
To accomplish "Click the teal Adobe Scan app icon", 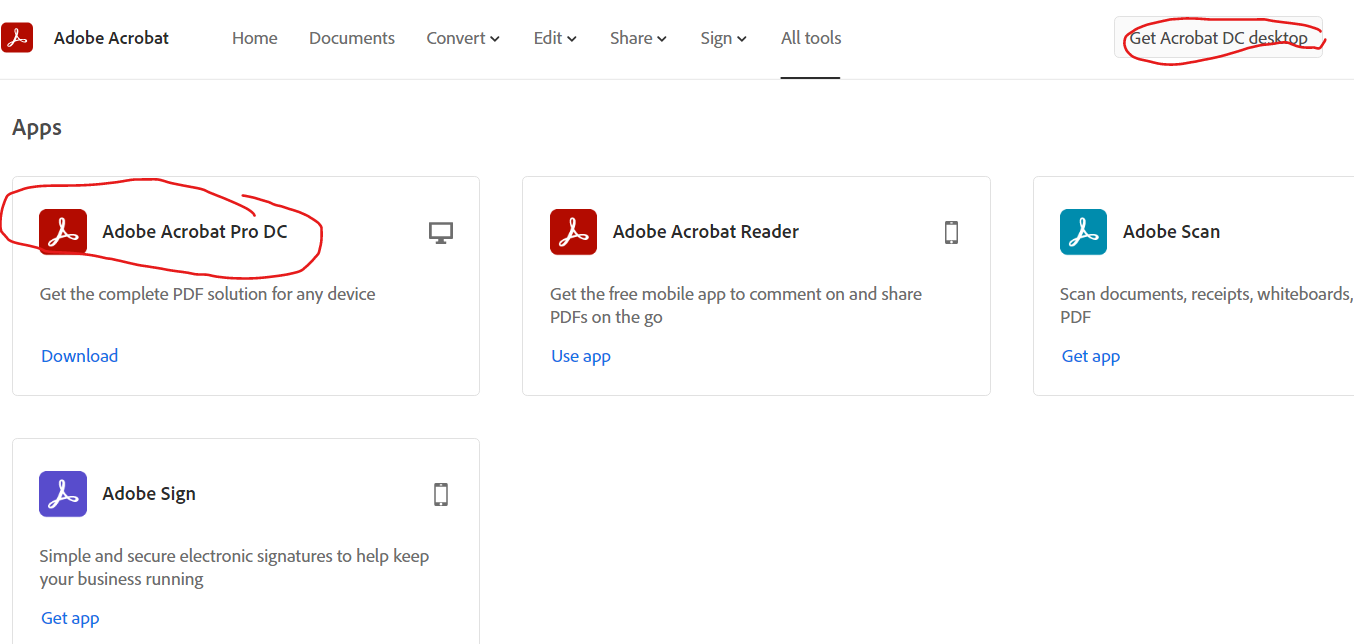I will 1083,232.
